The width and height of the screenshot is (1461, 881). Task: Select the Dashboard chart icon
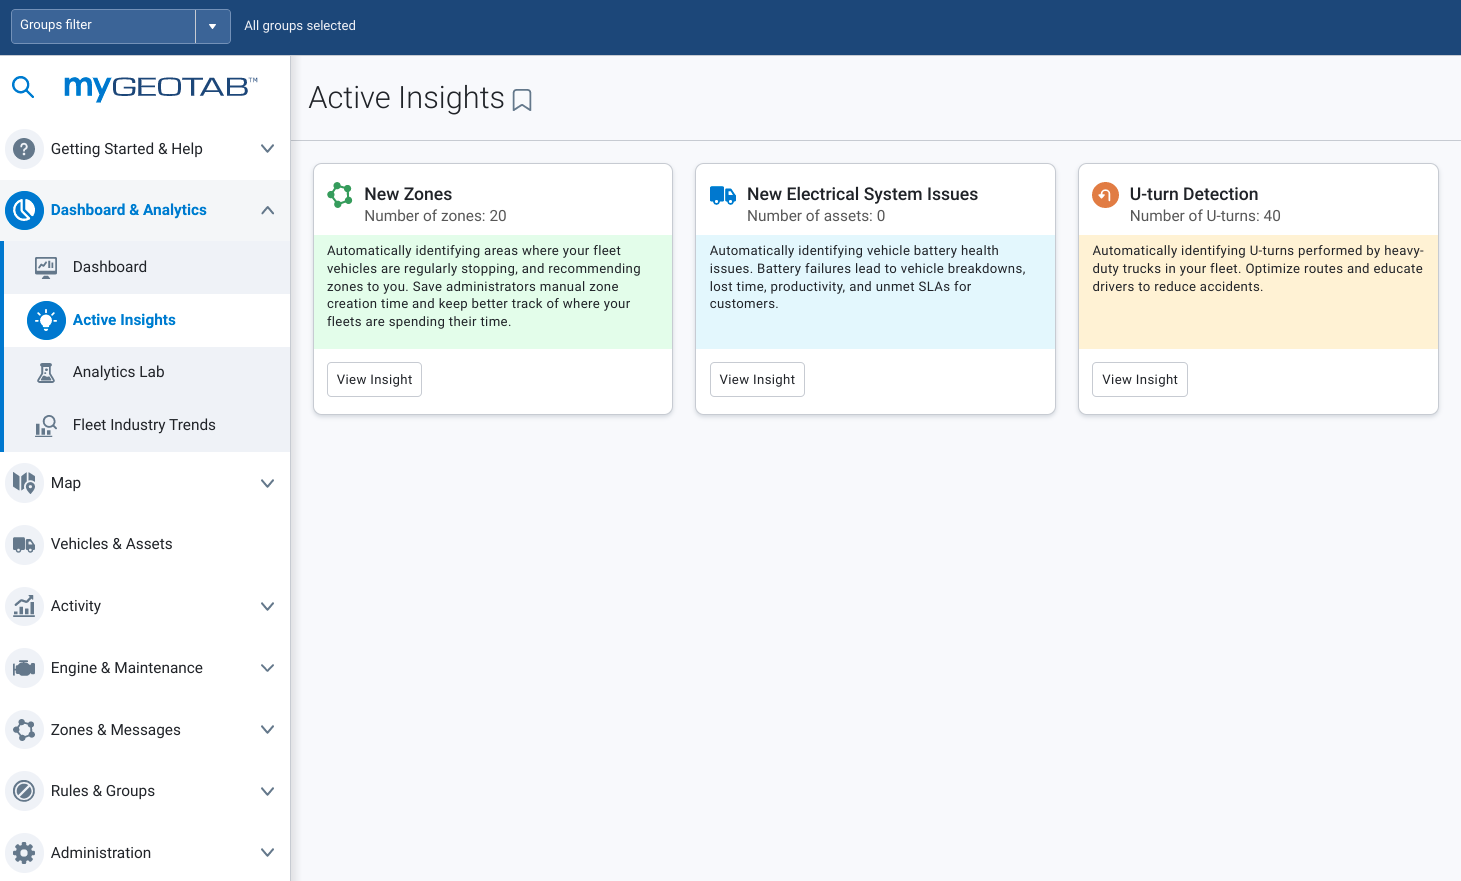coord(46,266)
